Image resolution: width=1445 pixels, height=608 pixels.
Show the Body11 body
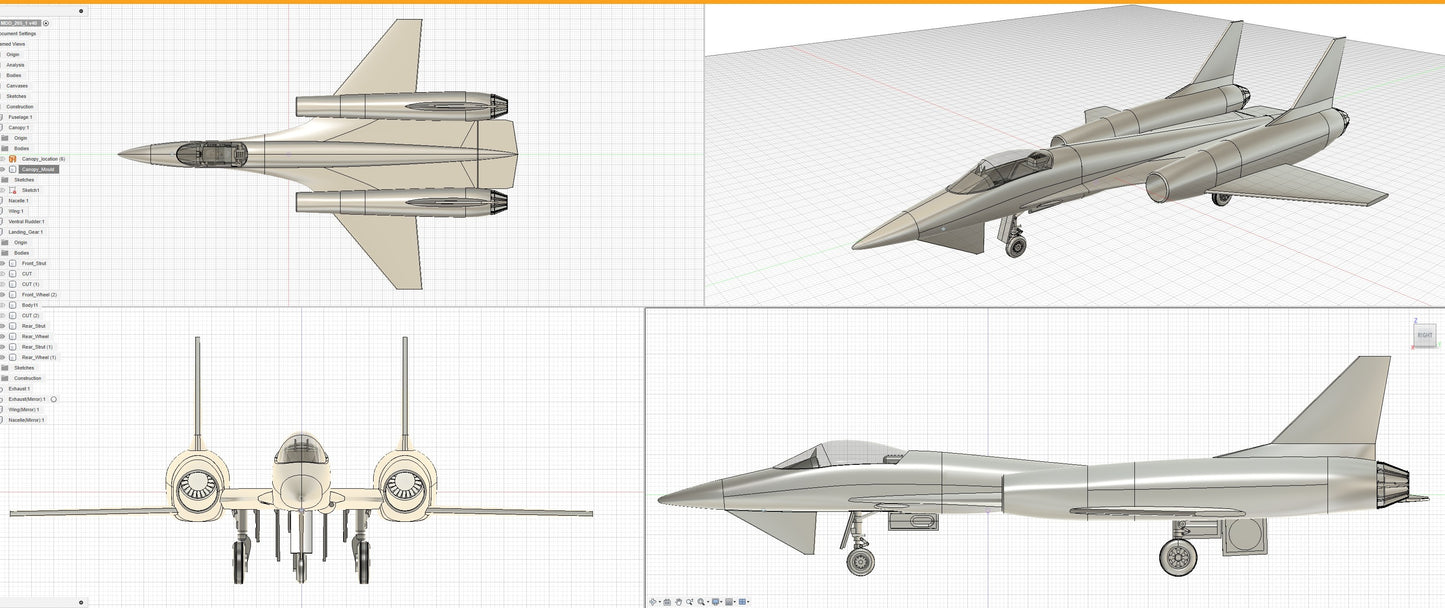[3, 305]
